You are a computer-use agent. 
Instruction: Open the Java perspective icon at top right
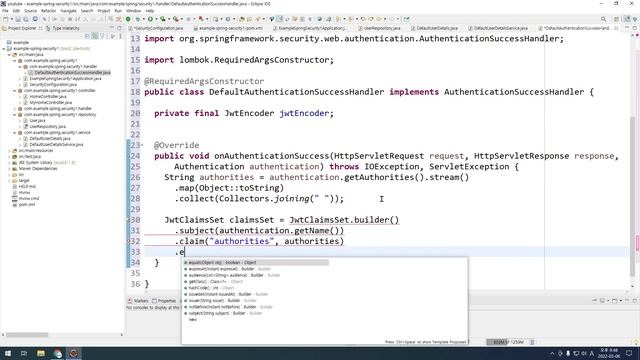click(x=628, y=19)
